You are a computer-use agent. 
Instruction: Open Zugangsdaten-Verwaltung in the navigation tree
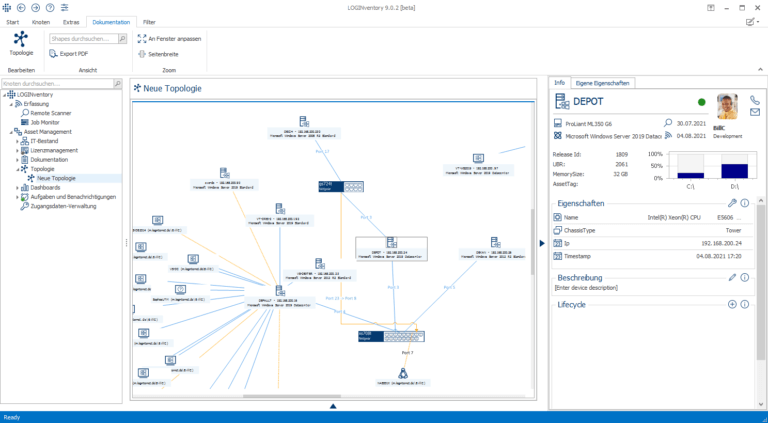64,206
